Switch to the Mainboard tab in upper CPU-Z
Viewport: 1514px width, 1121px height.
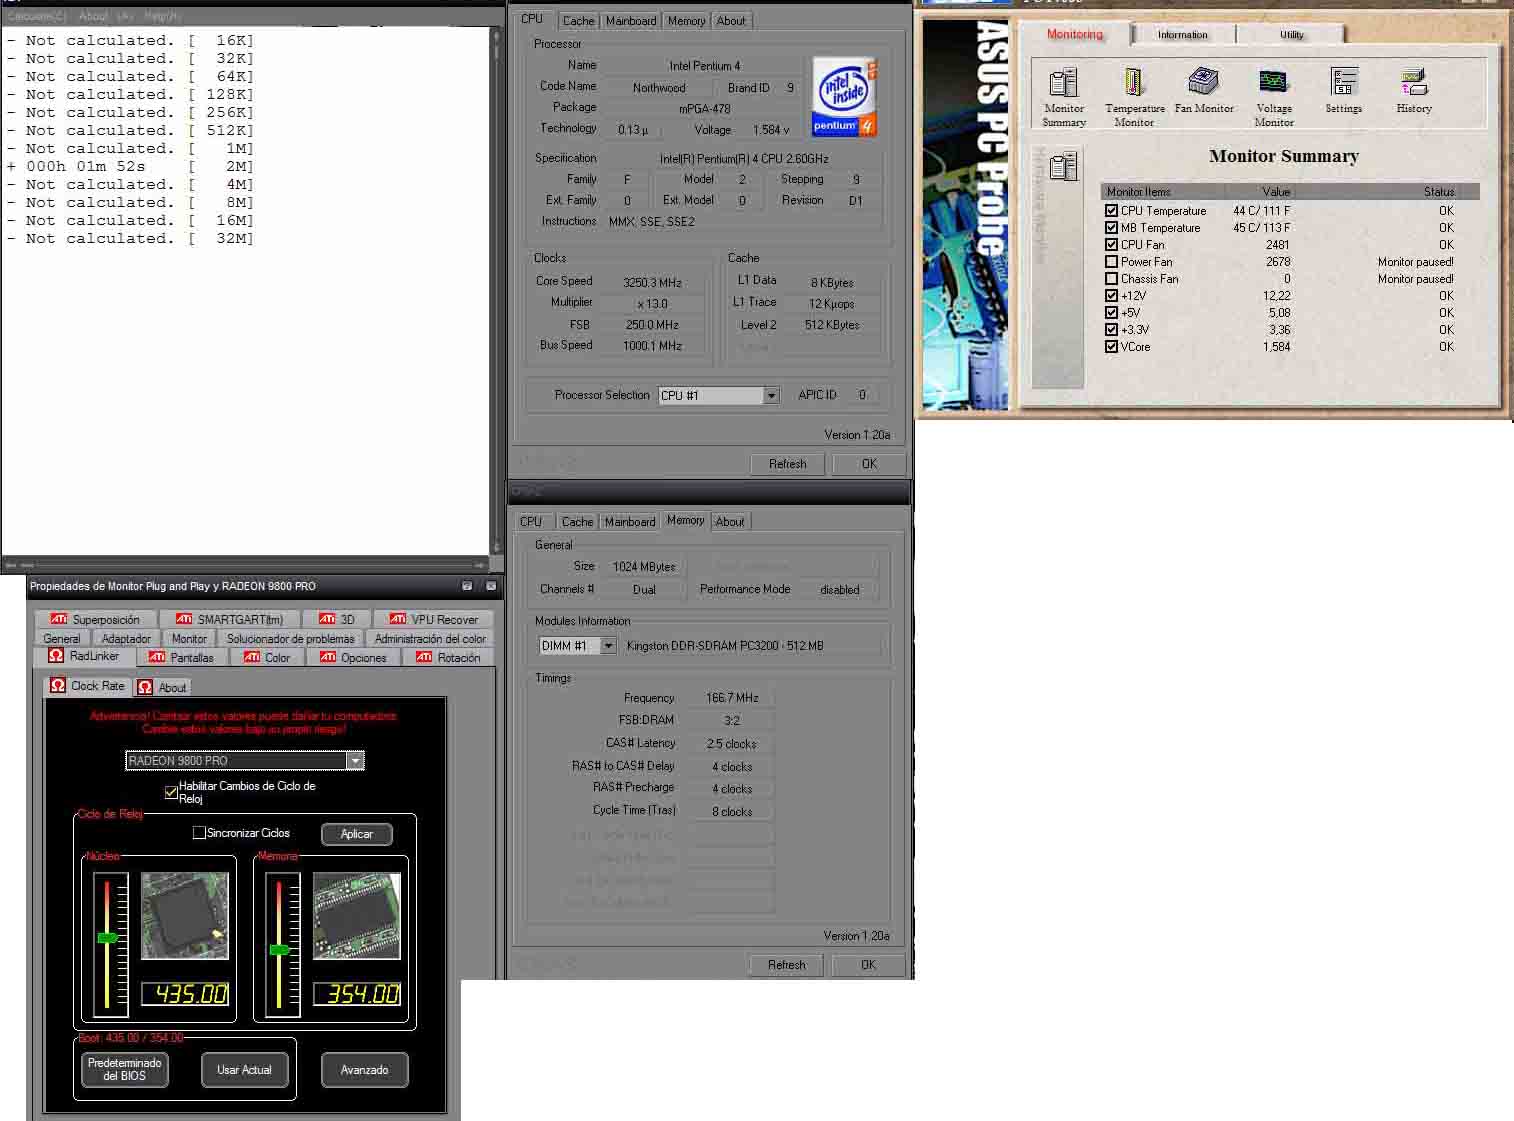tap(631, 21)
